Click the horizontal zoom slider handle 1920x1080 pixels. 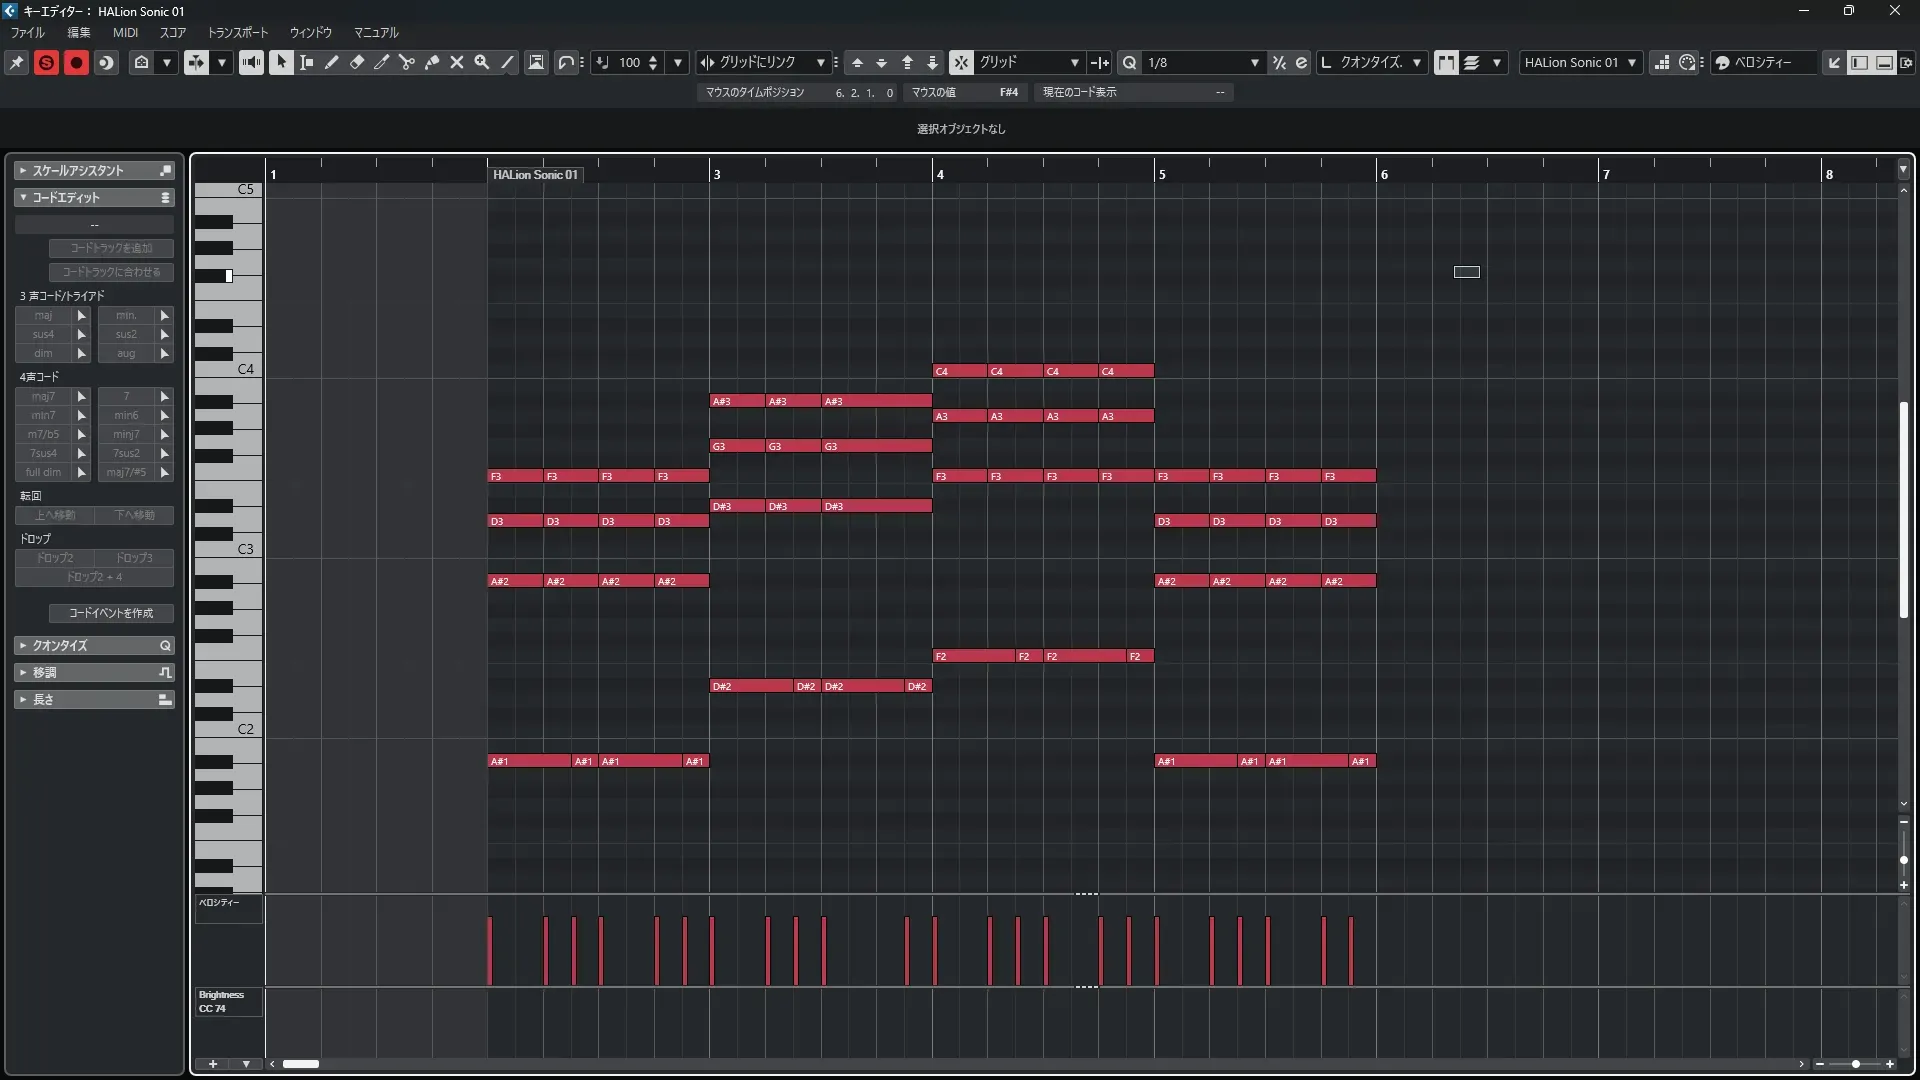click(x=1856, y=1064)
